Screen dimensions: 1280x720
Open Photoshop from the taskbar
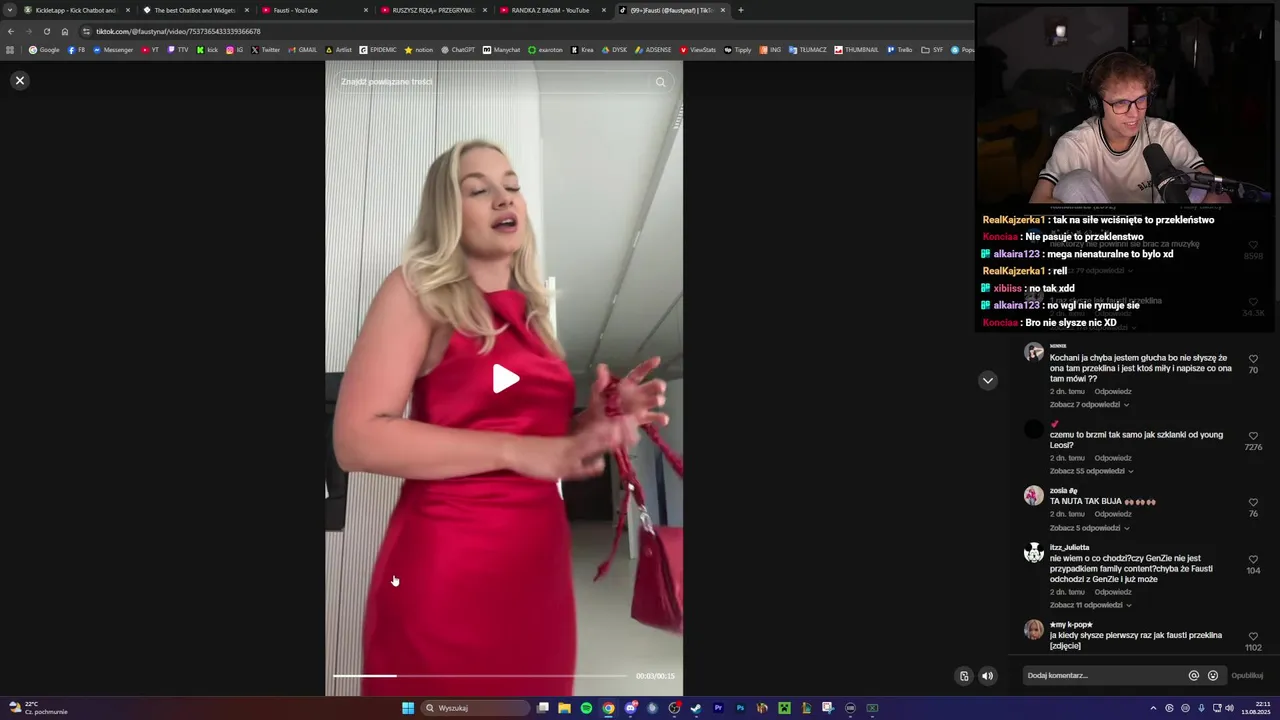click(x=740, y=708)
